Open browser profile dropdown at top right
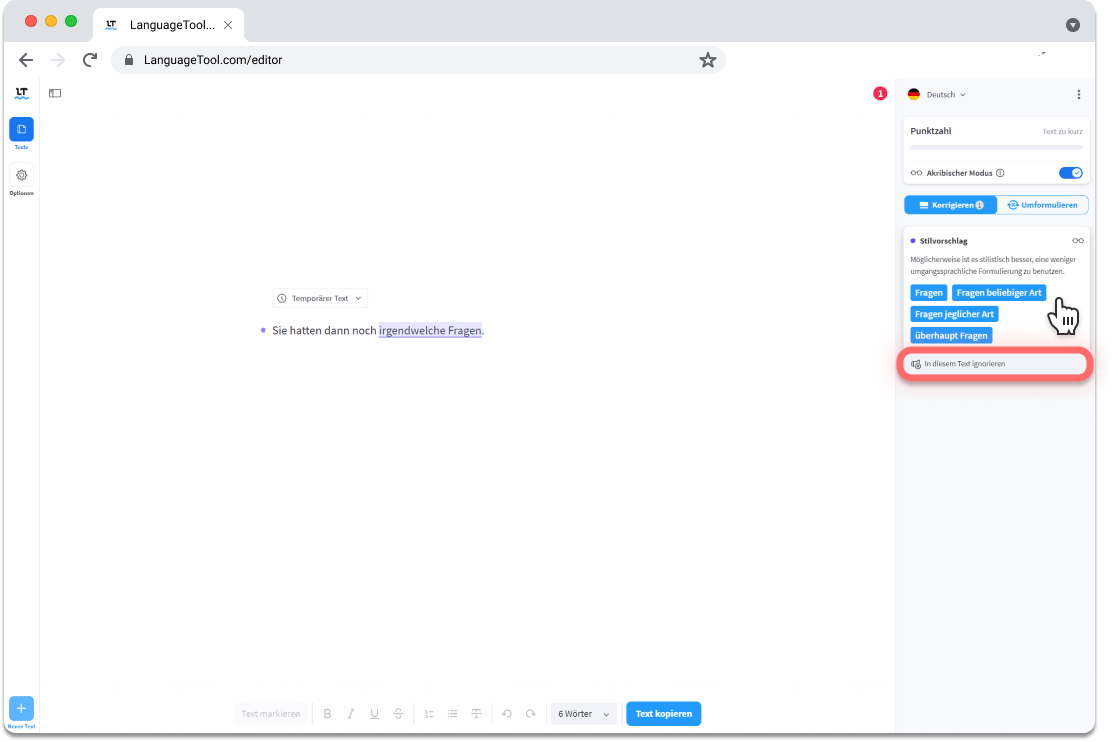 click(x=1072, y=25)
